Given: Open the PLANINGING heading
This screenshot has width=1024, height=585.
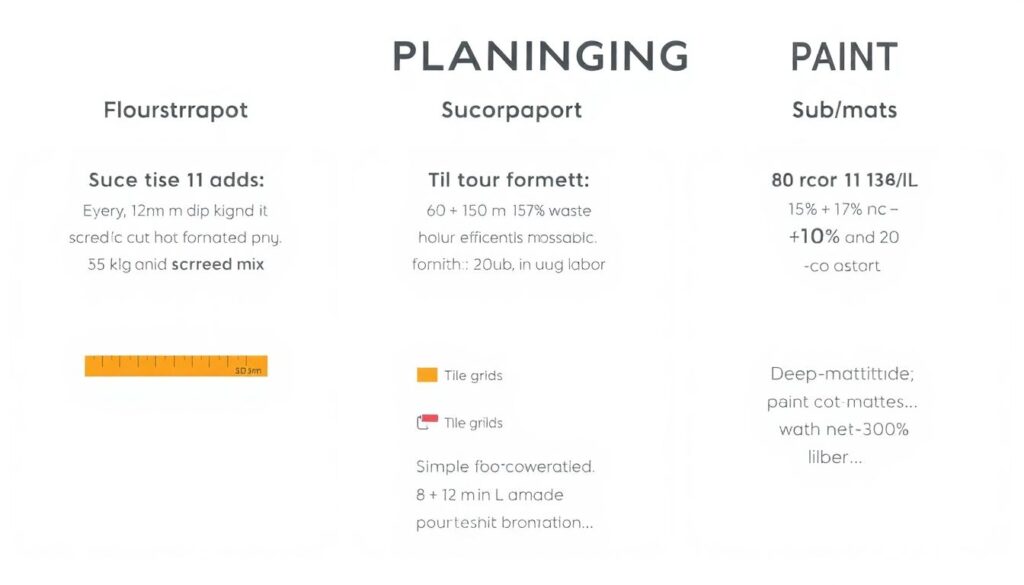Looking at the screenshot, I should (540, 57).
